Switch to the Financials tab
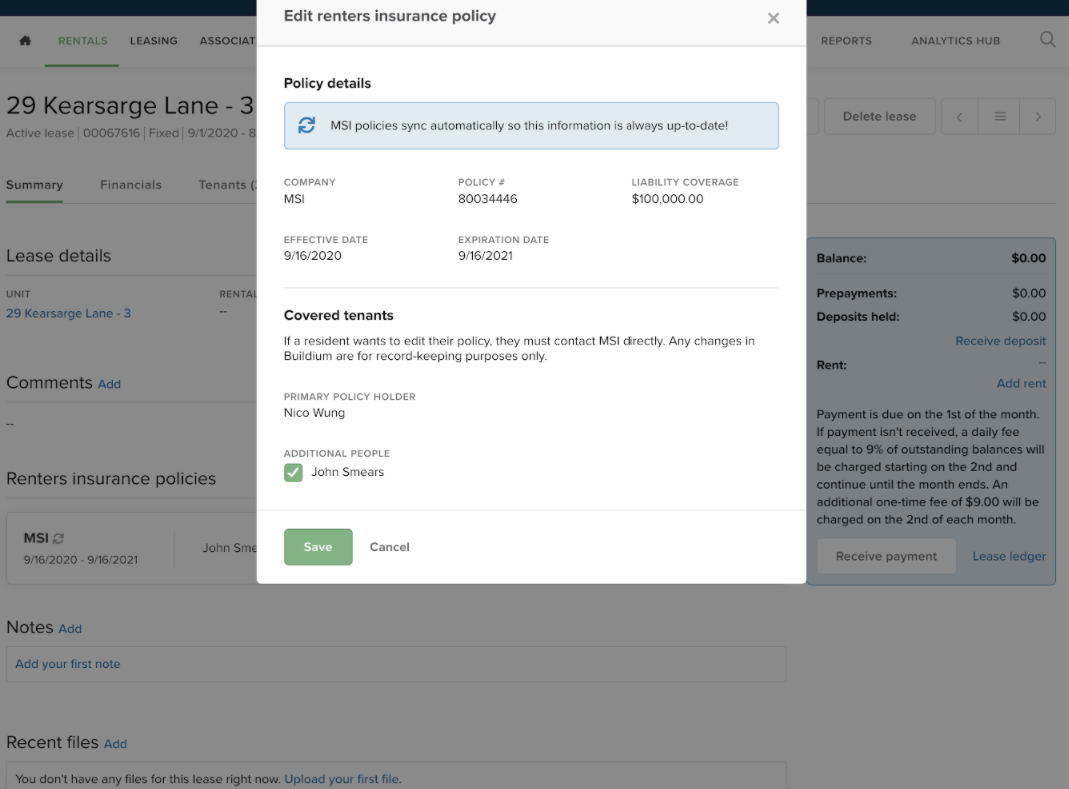This screenshot has height=789, width=1069. click(131, 185)
